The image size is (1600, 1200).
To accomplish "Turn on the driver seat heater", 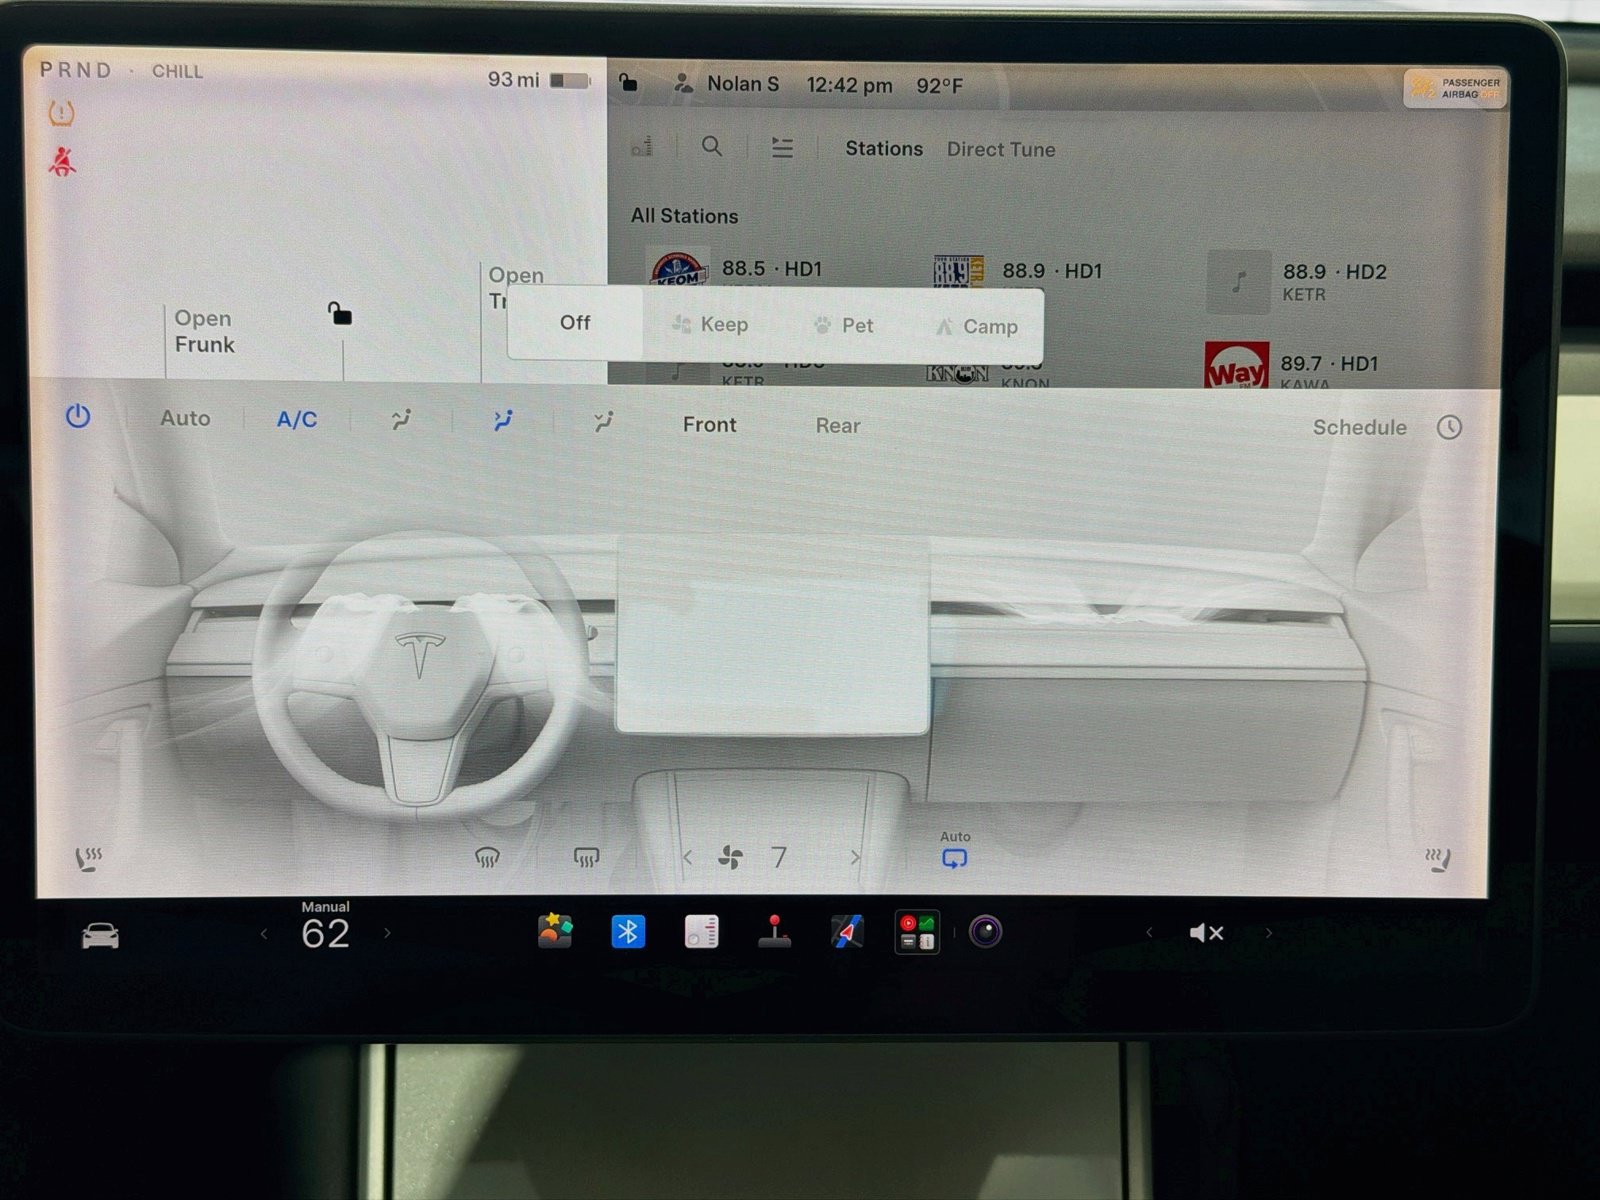I will click(89, 859).
